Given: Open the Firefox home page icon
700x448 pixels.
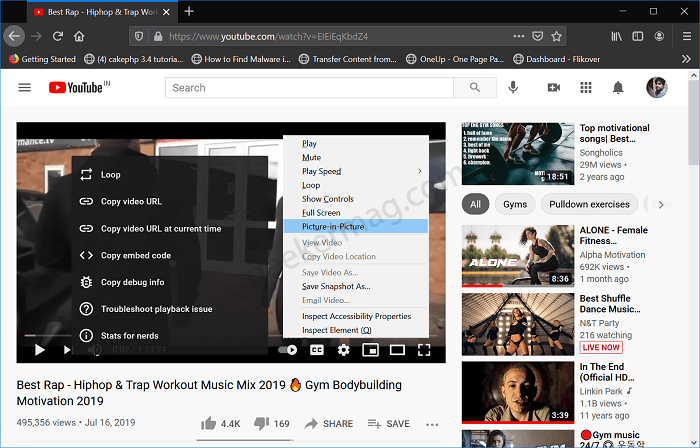Looking at the screenshot, I should [x=79, y=36].
